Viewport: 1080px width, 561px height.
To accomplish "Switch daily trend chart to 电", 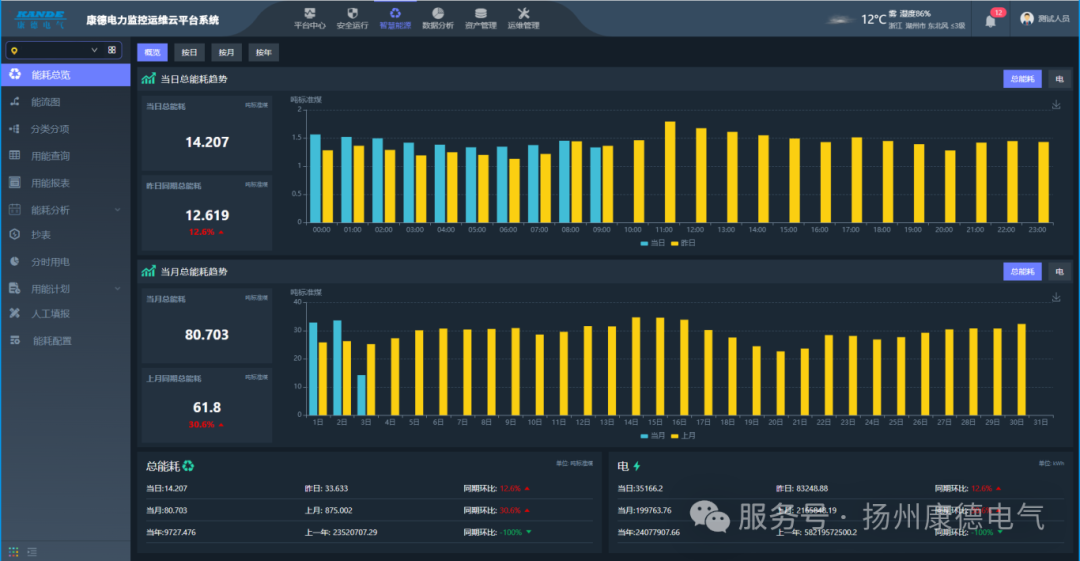I will [1059, 79].
